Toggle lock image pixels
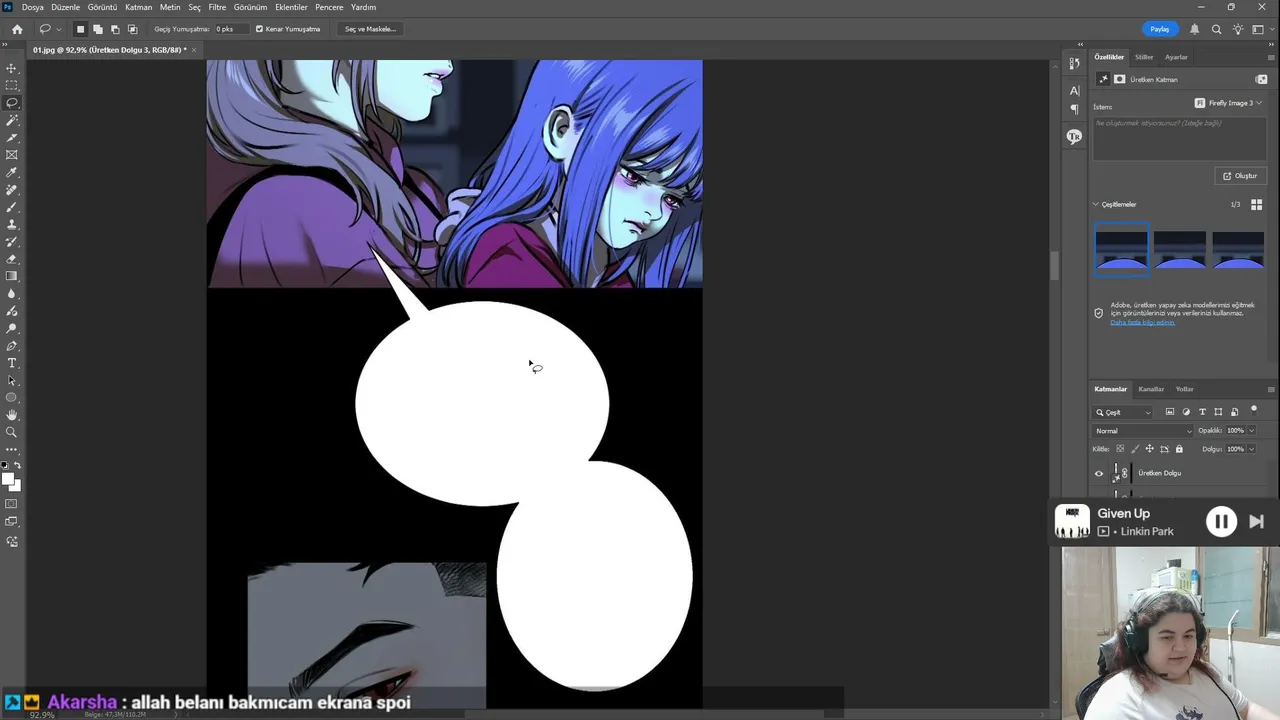The height and width of the screenshot is (720, 1280). click(x=1135, y=449)
